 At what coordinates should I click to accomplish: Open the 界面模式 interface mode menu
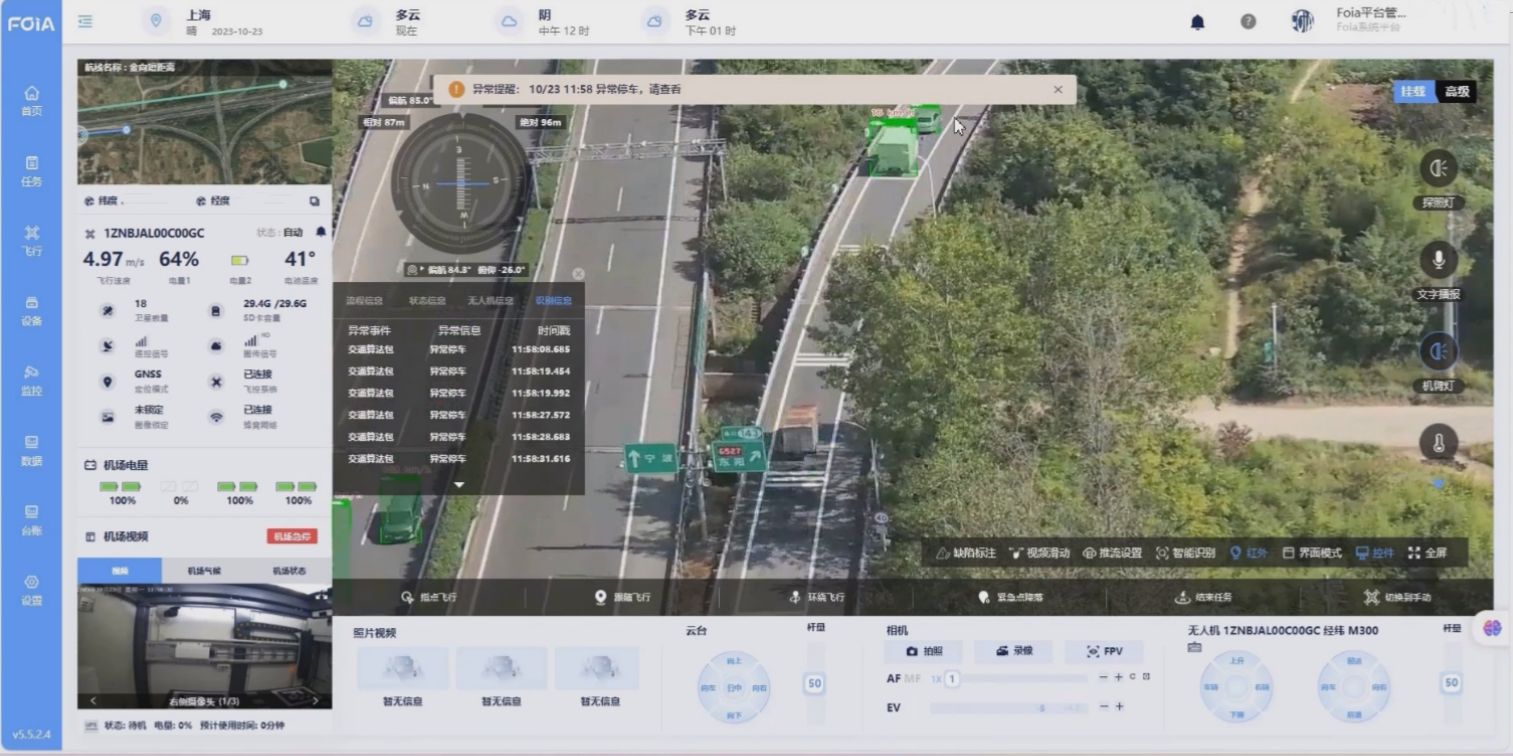coord(1312,553)
